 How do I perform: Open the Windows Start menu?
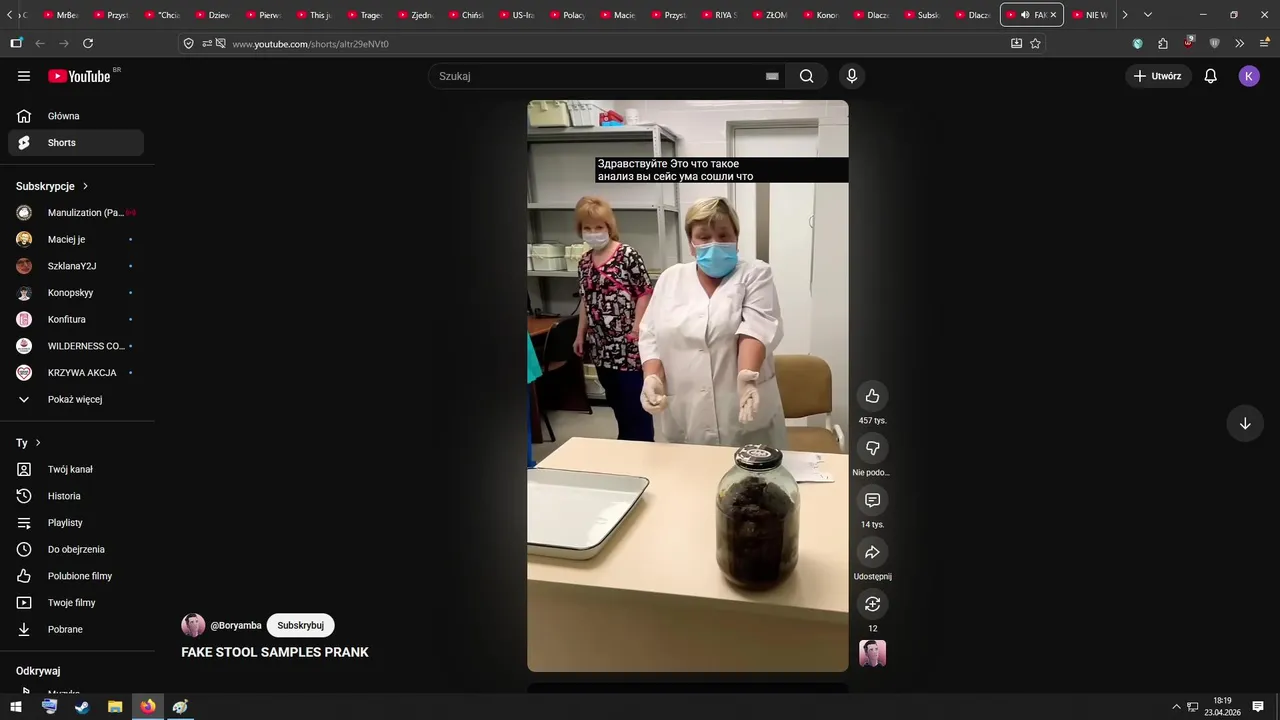point(16,707)
